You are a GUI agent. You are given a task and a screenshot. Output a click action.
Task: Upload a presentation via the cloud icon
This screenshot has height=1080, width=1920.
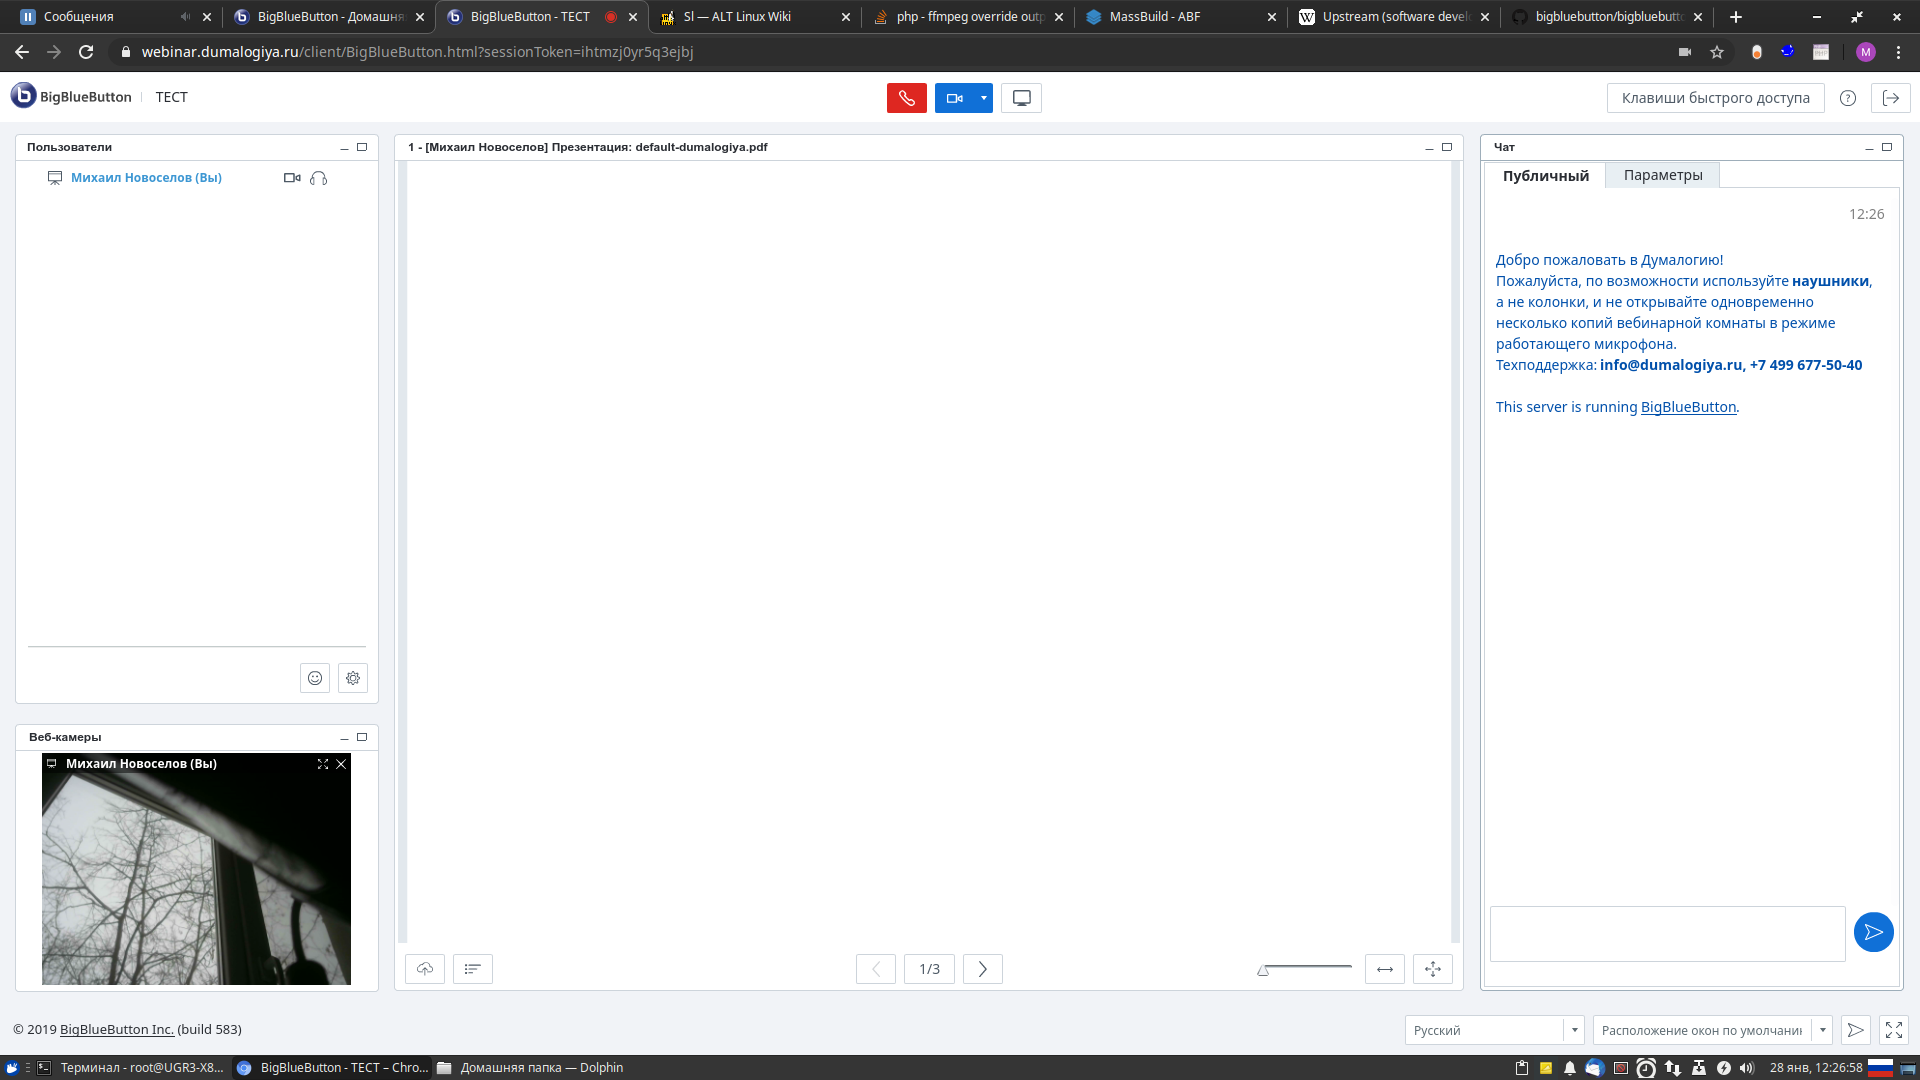click(424, 969)
